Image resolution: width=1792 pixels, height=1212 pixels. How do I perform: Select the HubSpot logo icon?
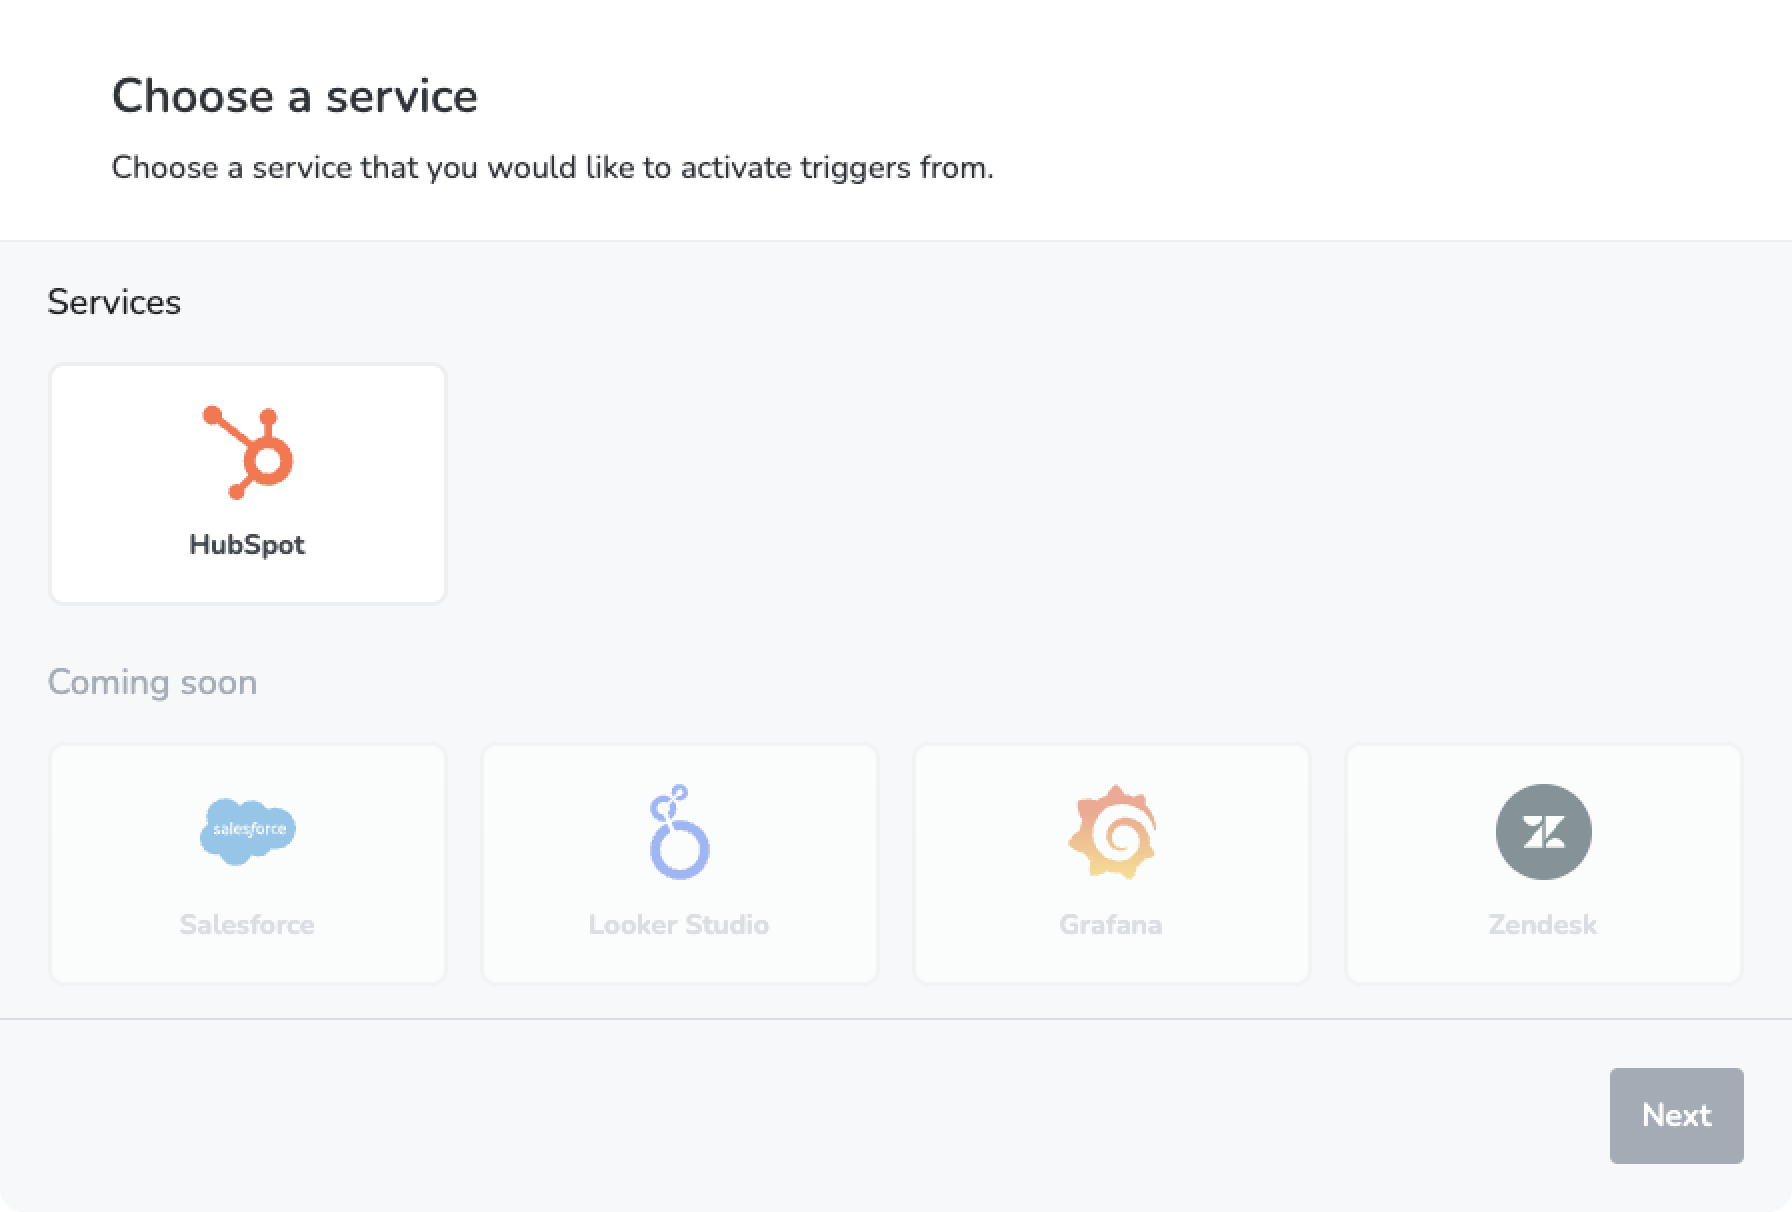[x=247, y=452]
